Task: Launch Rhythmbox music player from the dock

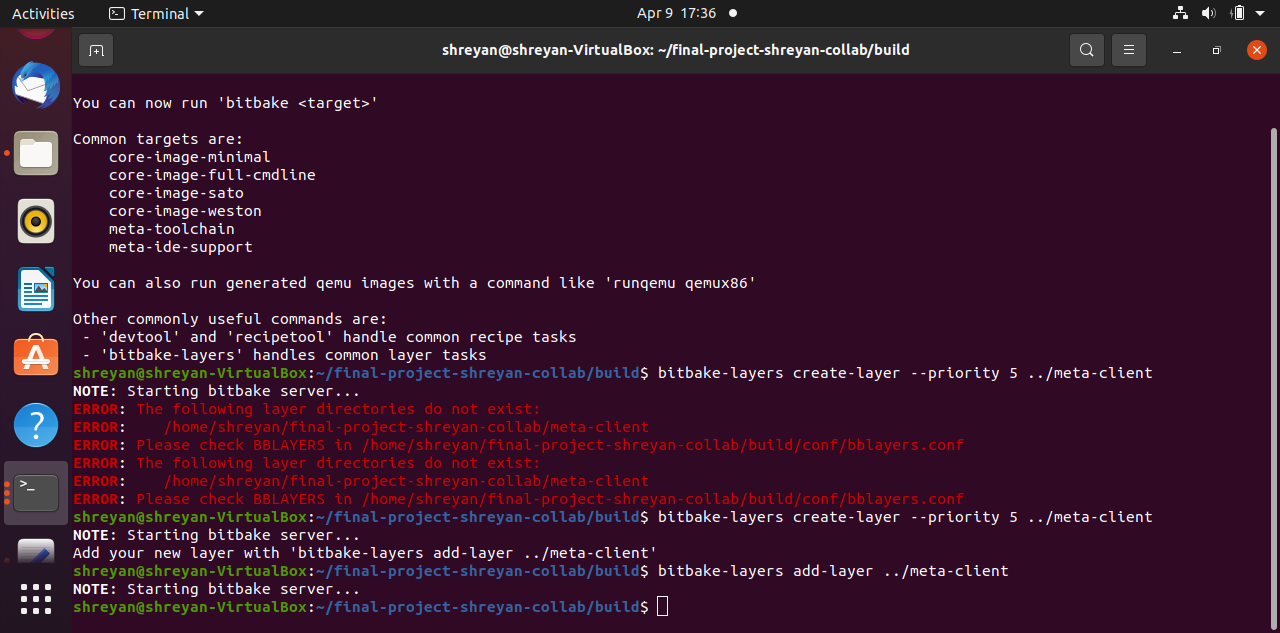Action: point(36,221)
